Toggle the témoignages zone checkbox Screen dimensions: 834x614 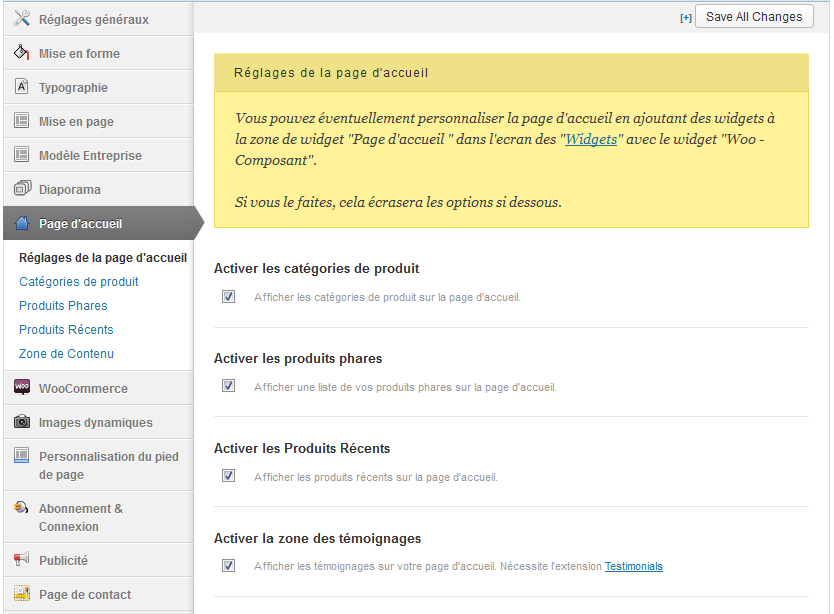(x=229, y=565)
